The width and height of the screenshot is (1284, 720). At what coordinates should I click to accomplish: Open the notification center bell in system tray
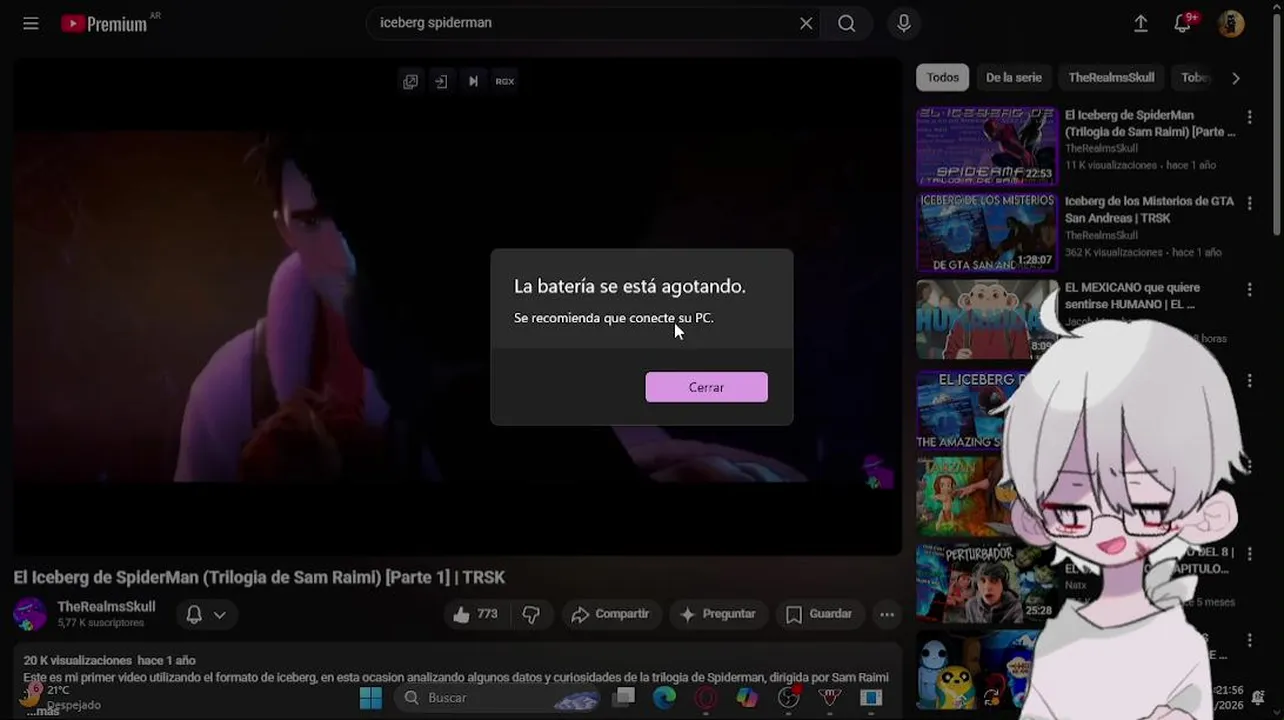point(1258,697)
